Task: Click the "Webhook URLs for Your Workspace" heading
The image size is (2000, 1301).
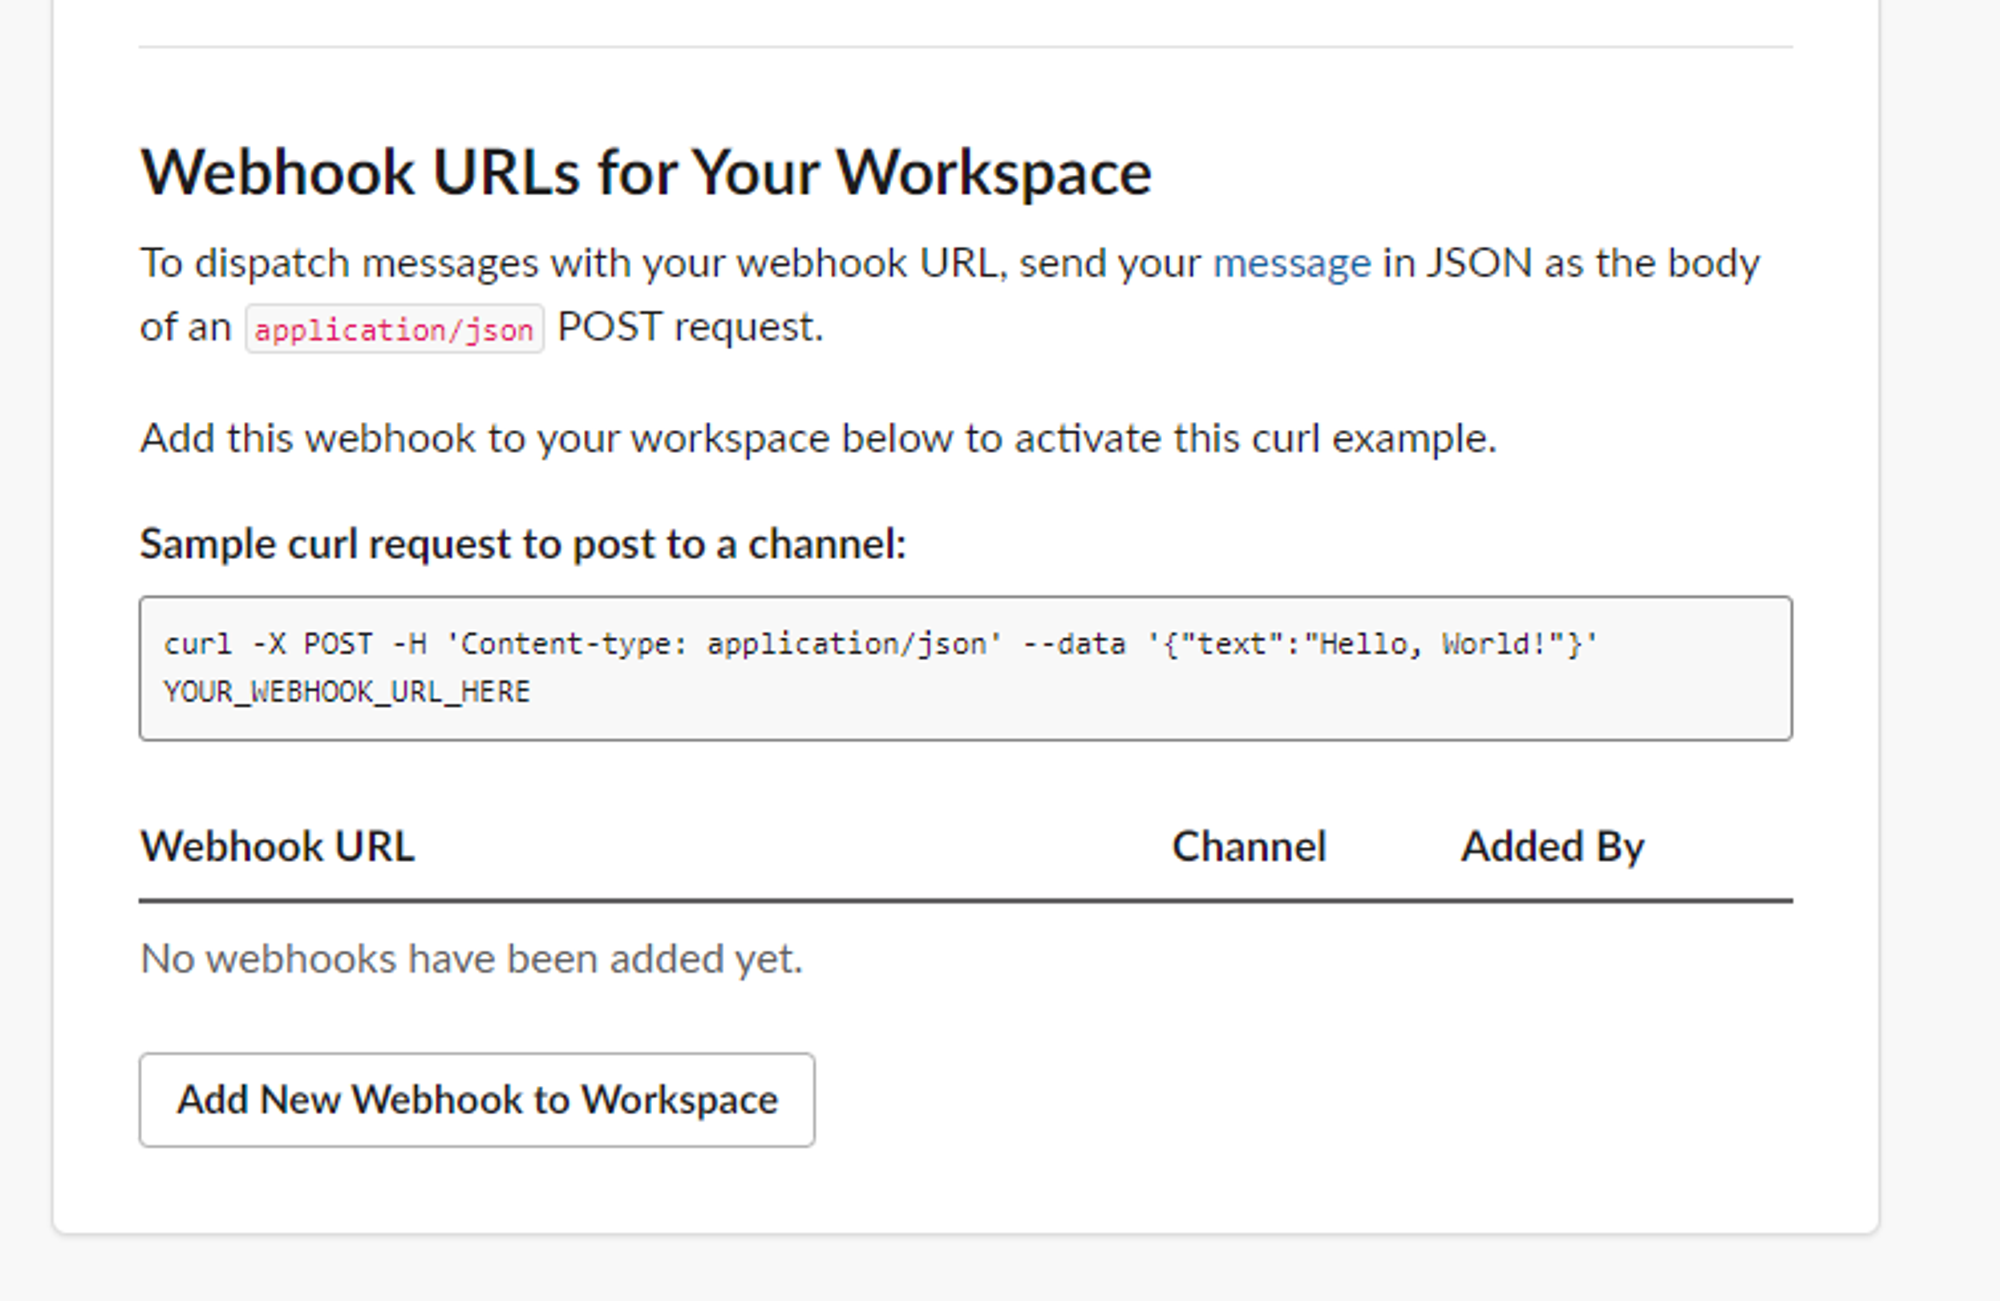Action: coord(646,173)
